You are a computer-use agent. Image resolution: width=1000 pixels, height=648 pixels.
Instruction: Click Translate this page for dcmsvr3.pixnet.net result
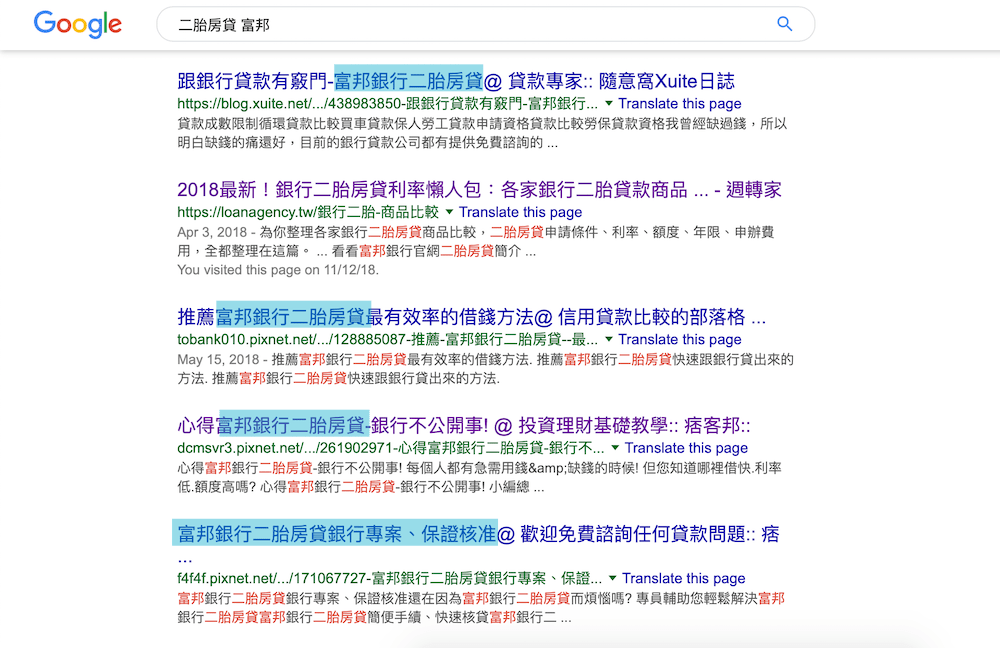686,448
